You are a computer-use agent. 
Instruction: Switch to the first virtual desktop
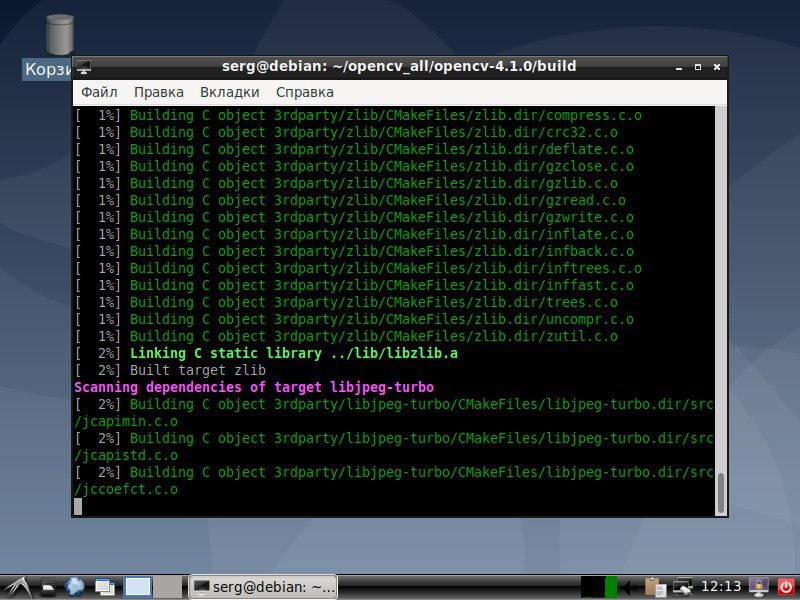(x=138, y=587)
